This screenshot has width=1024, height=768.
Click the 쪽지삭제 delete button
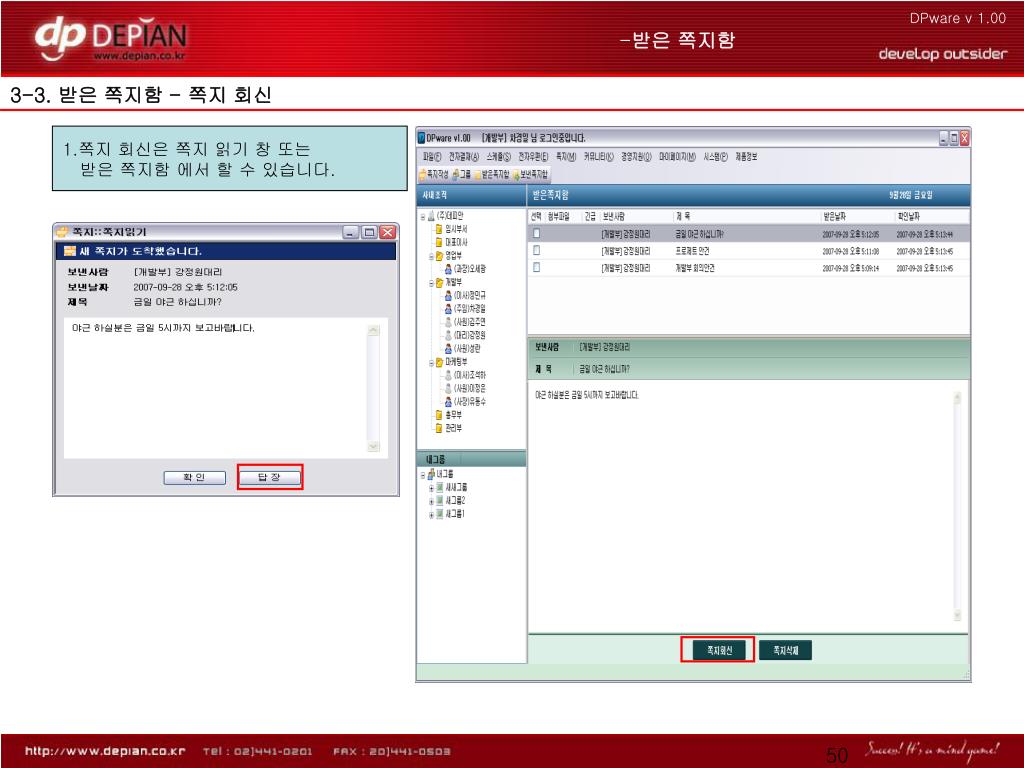click(x=785, y=650)
